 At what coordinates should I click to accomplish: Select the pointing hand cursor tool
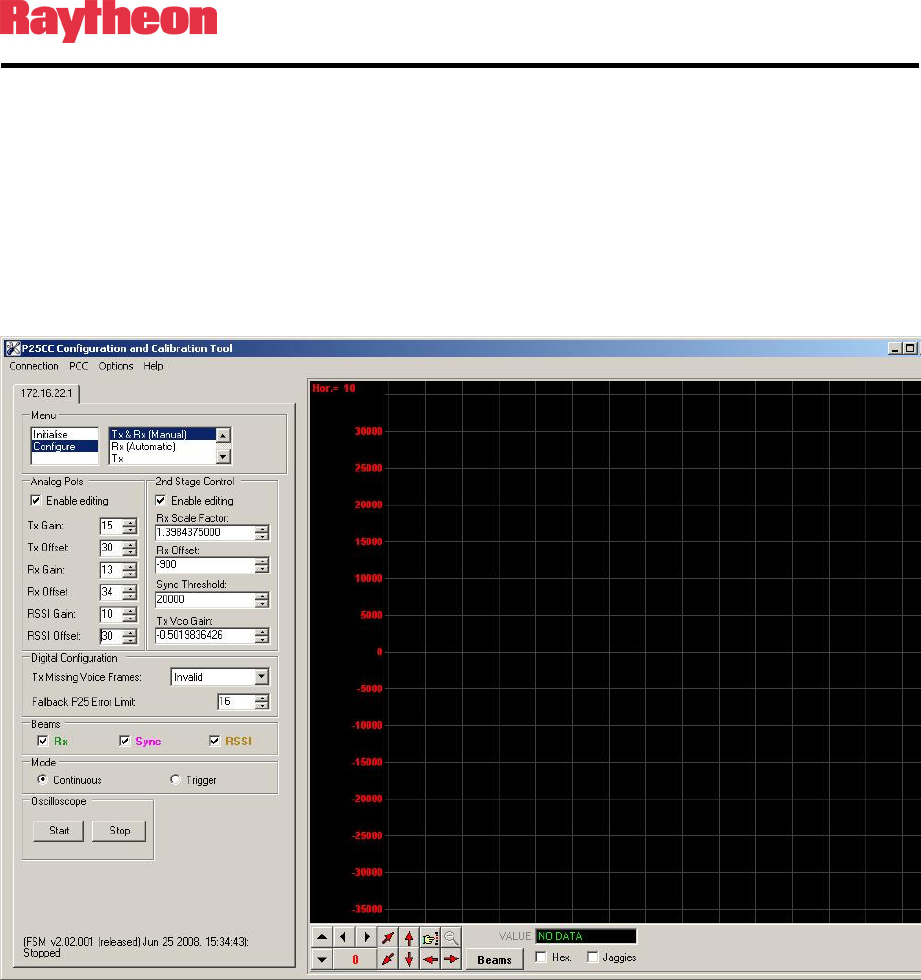click(x=431, y=937)
